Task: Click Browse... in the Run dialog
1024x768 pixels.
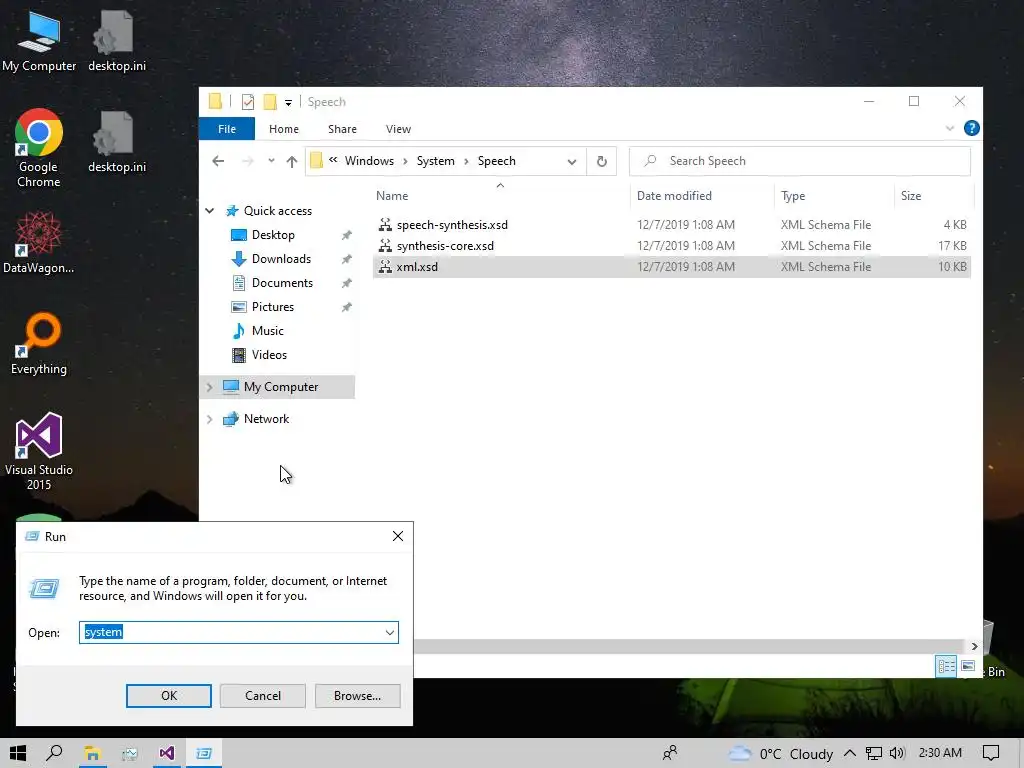Action: click(357, 696)
